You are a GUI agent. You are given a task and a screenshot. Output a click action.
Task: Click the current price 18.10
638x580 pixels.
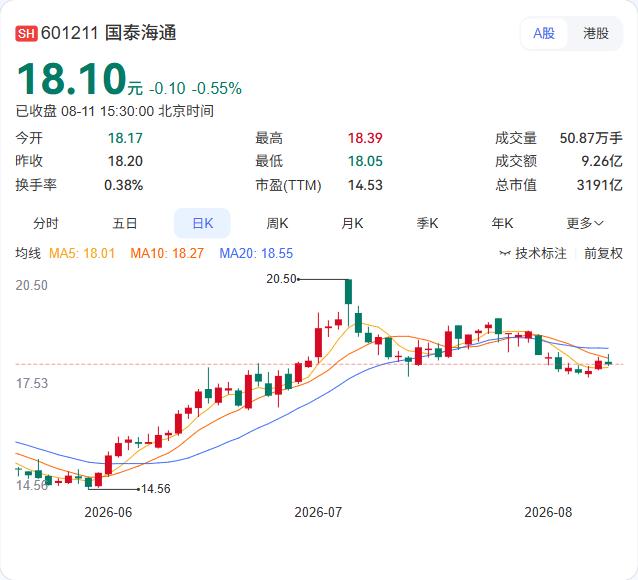pos(72,79)
